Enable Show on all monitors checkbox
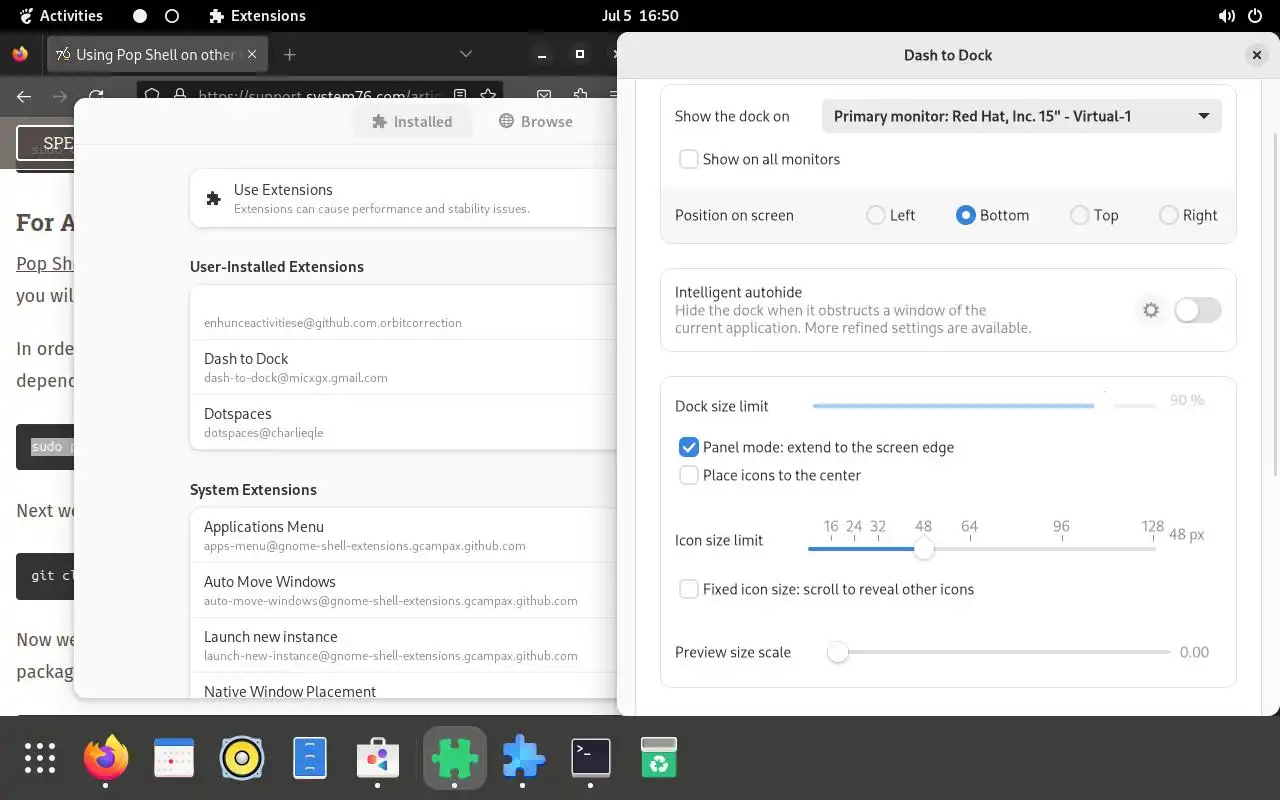This screenshot has width=1280, height=800. coord(689,159)
